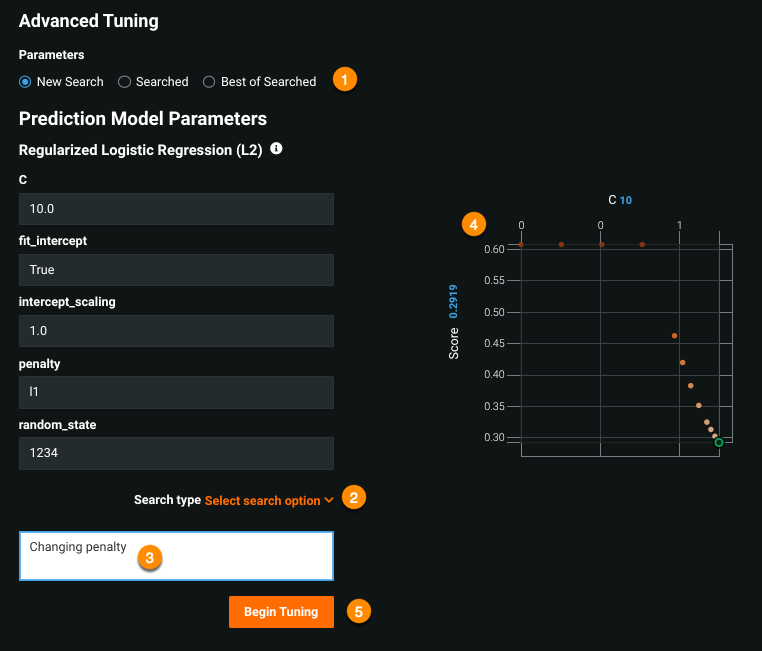This screenshot has width=762, height=651.
Task: Click the random_state field showing 1234
Action: click(x=176, y=454)
